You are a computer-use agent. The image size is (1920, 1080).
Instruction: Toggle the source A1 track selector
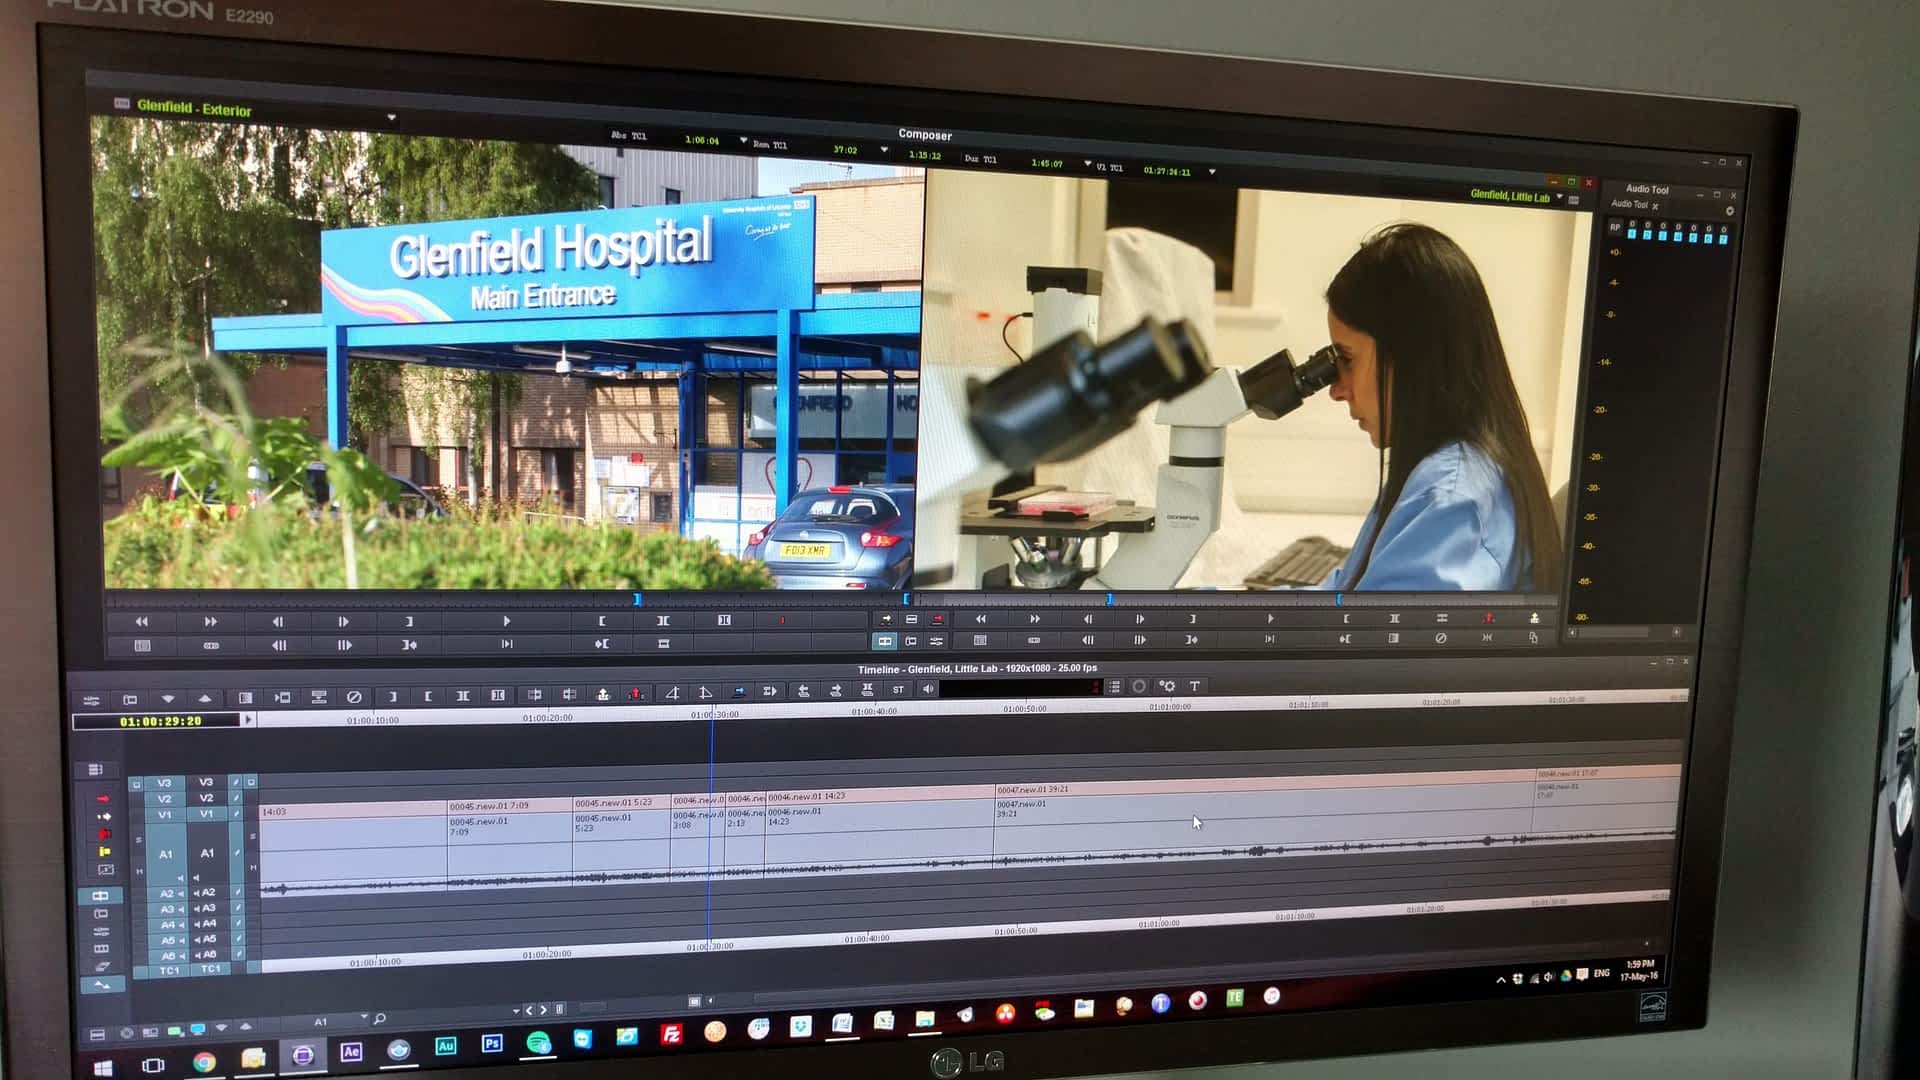coord(165,854)
